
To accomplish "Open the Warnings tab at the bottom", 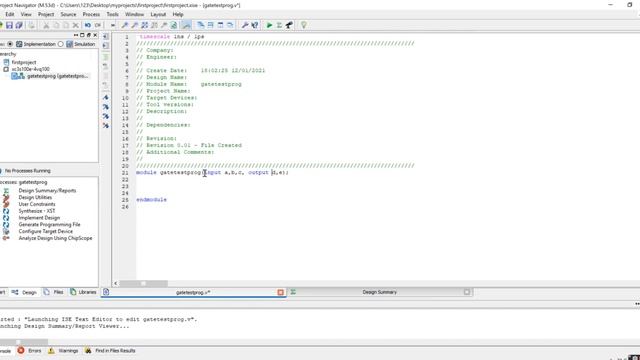I will coord(63,351).
